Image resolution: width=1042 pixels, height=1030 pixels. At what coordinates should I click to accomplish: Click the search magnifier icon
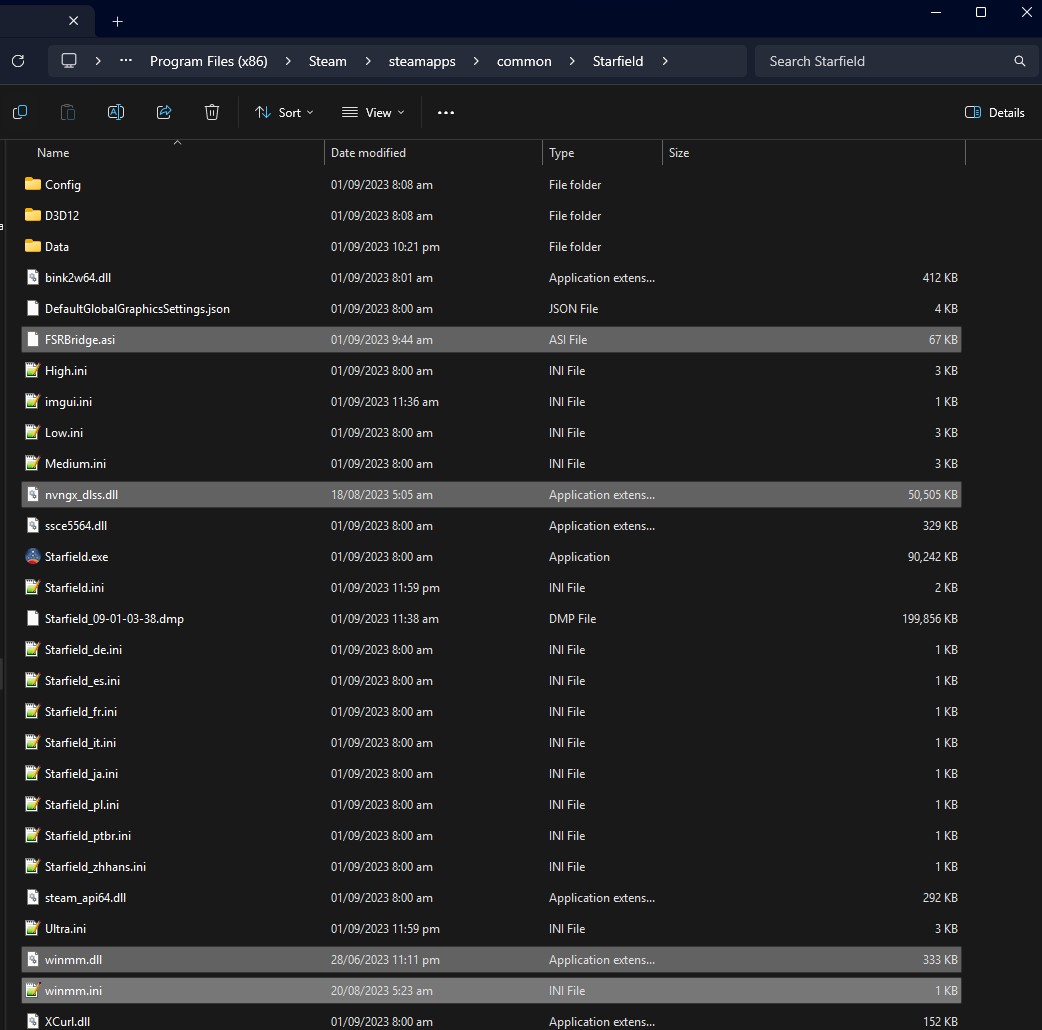click(1019, 61)
